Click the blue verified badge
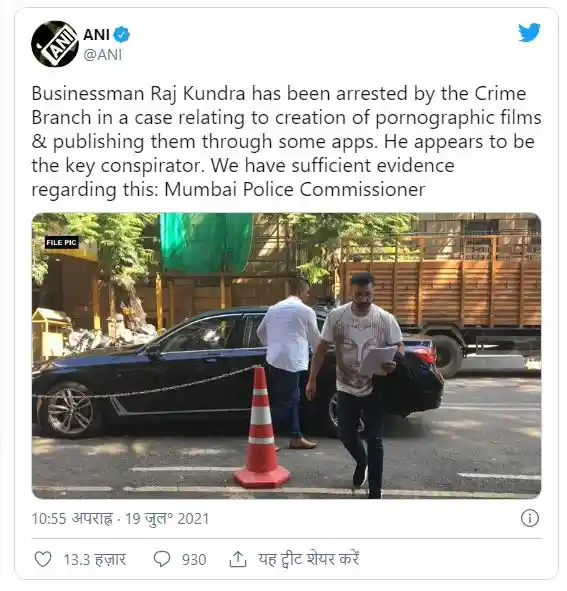The height and width of the screenshot is (591, 567). (x=122, y=35)
